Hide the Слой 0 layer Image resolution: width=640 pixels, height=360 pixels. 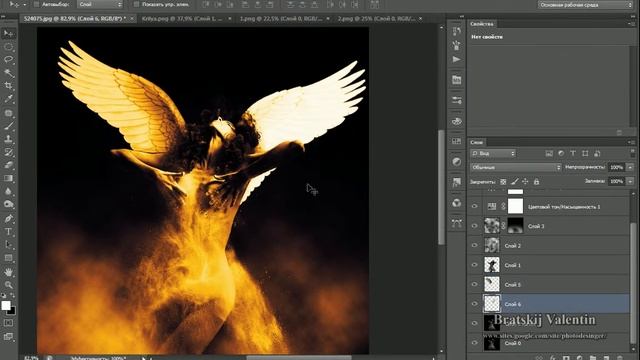(x=474, y=343)
